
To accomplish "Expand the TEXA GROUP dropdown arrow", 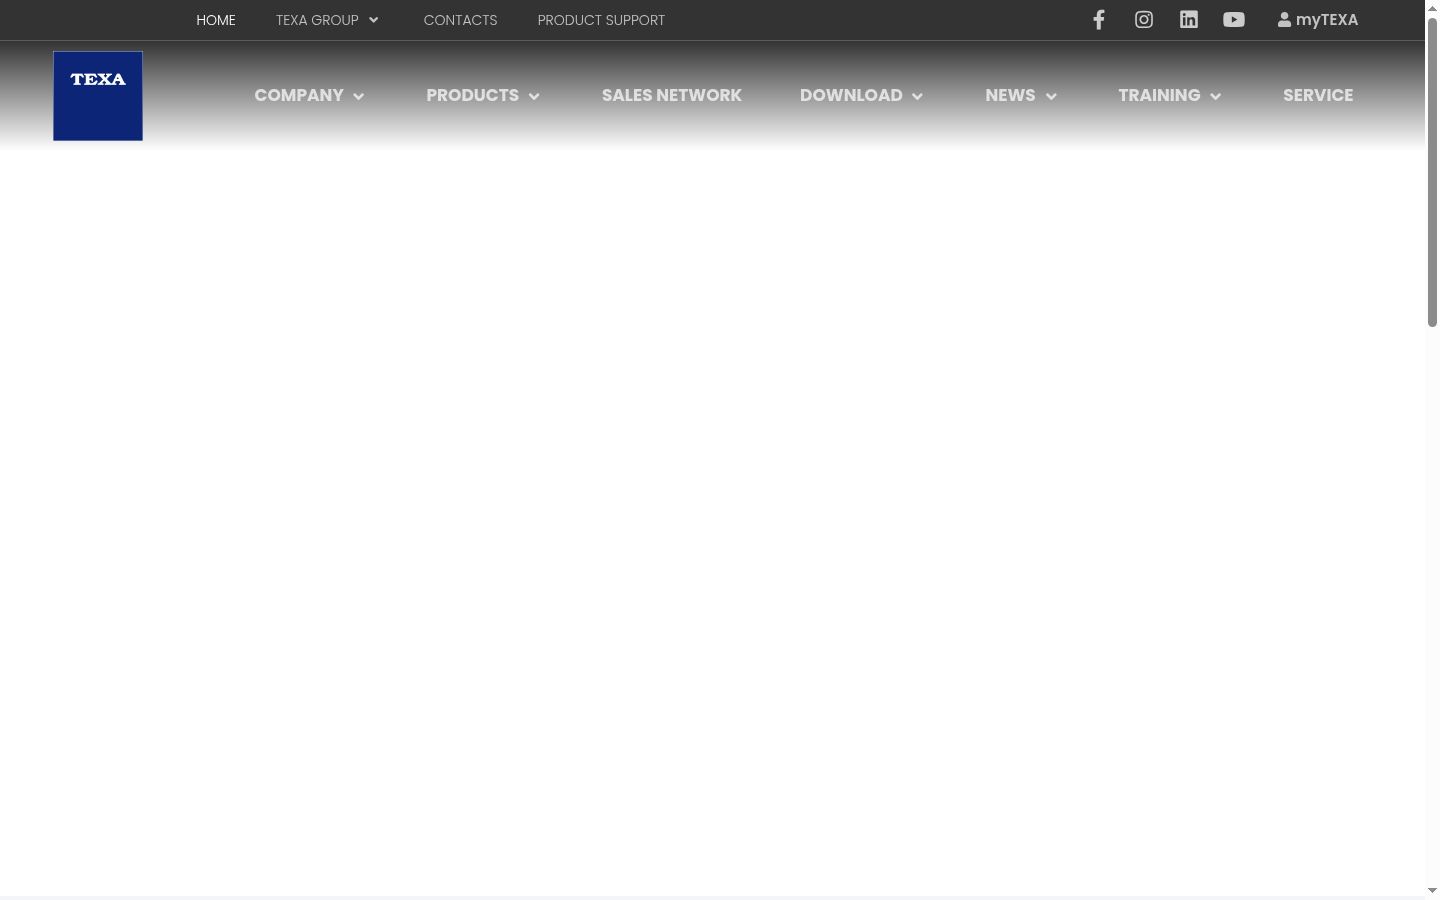I will pos(374,20).
